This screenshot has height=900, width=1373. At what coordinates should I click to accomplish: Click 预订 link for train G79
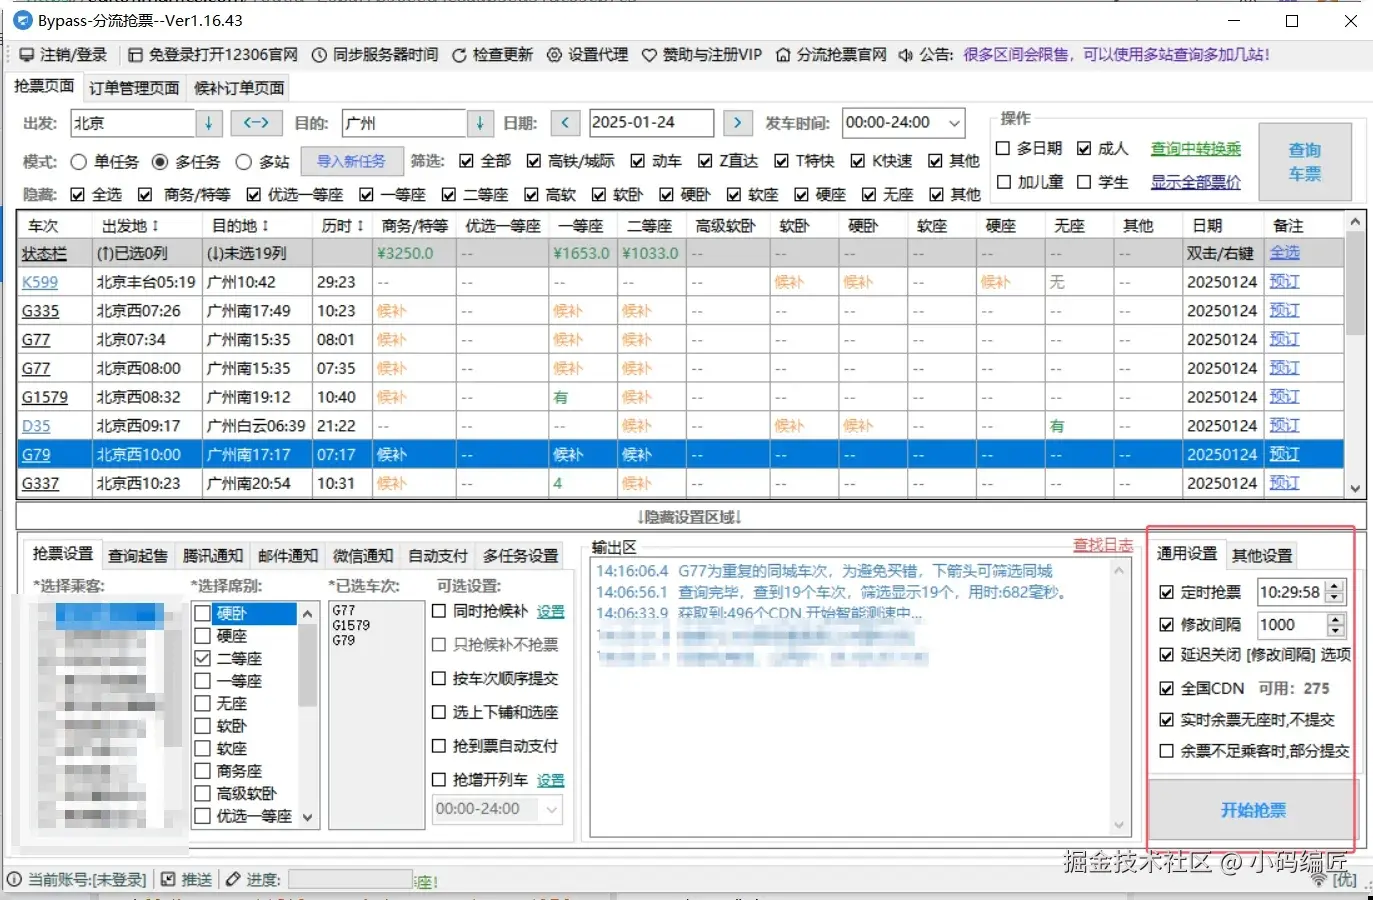1284,454
